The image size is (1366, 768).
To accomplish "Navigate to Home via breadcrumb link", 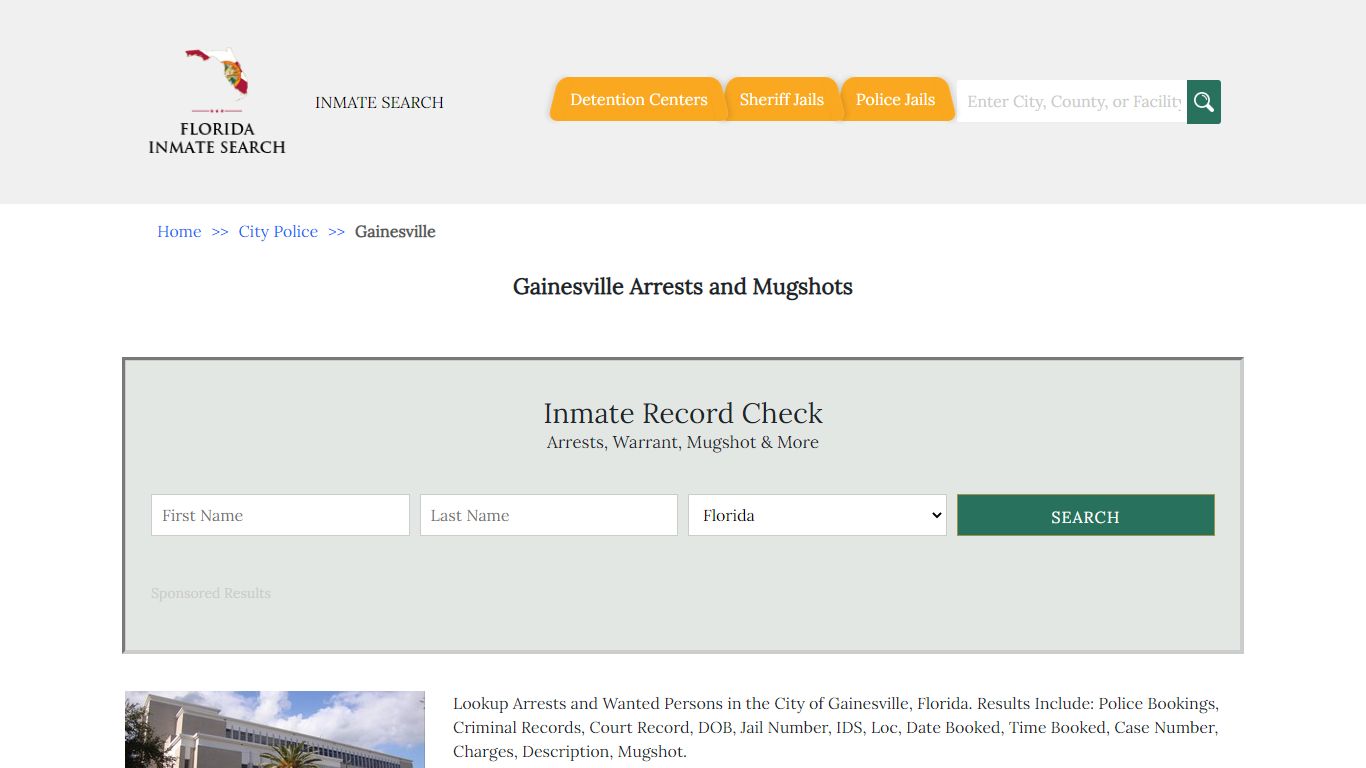I will (179, 231).
